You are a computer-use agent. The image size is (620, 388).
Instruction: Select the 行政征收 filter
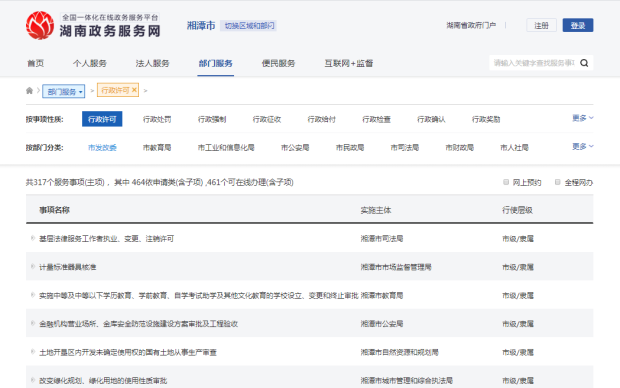267,119
